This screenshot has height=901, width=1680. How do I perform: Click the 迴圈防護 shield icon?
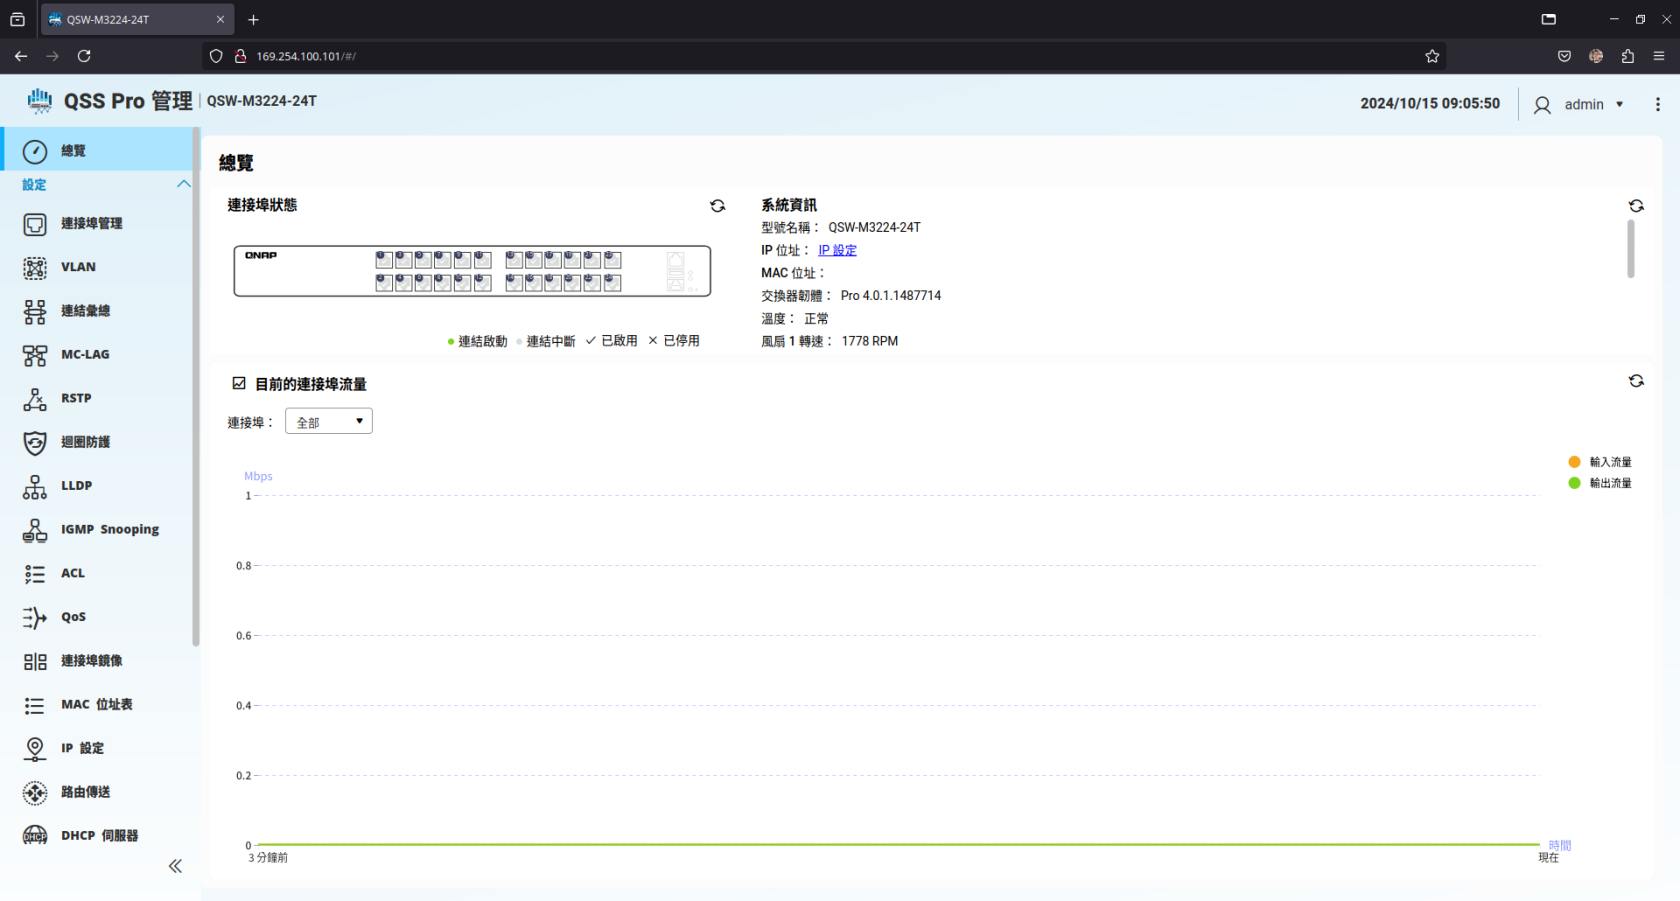(x=35, y=443)
